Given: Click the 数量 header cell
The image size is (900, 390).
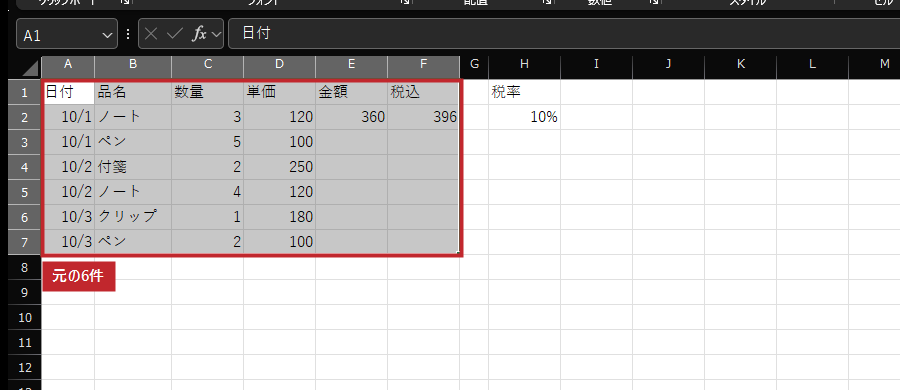Looking at the screenshot, I should [208, 92].
